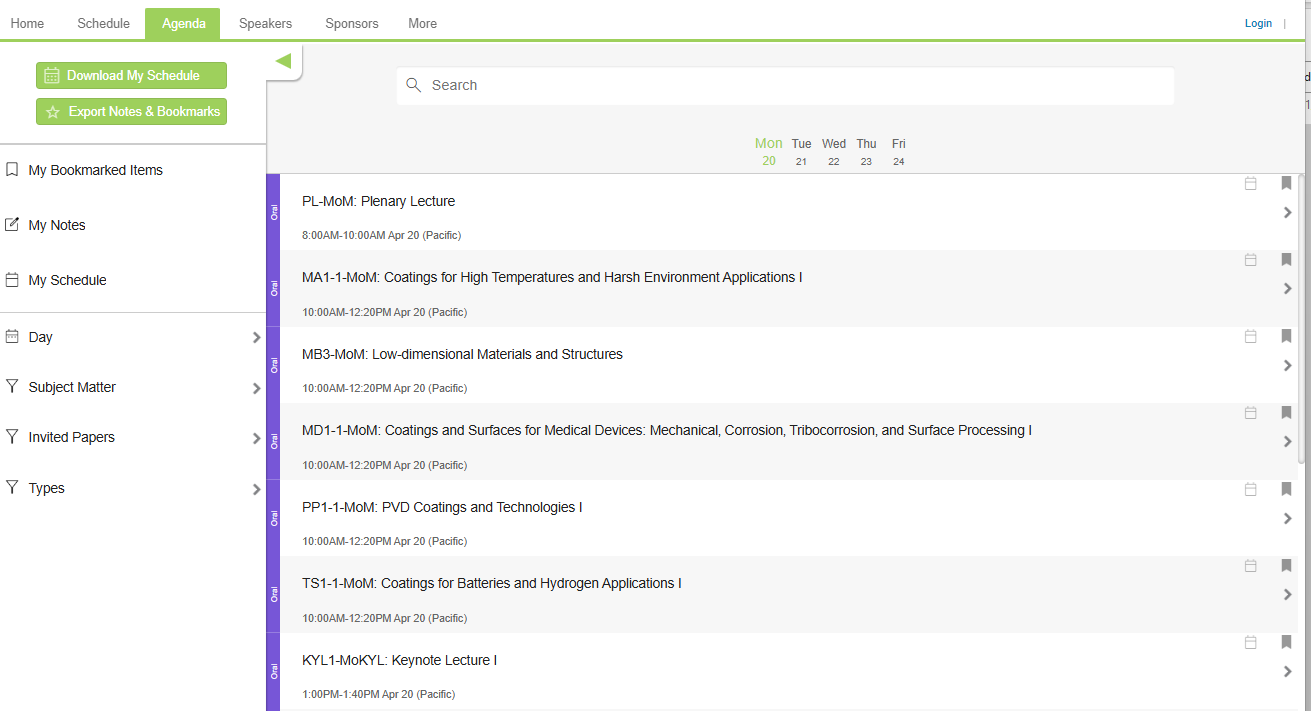The image size is (1311, 711).
Task: Switch to the Speakers tab
Action: (x=265, y=23)
